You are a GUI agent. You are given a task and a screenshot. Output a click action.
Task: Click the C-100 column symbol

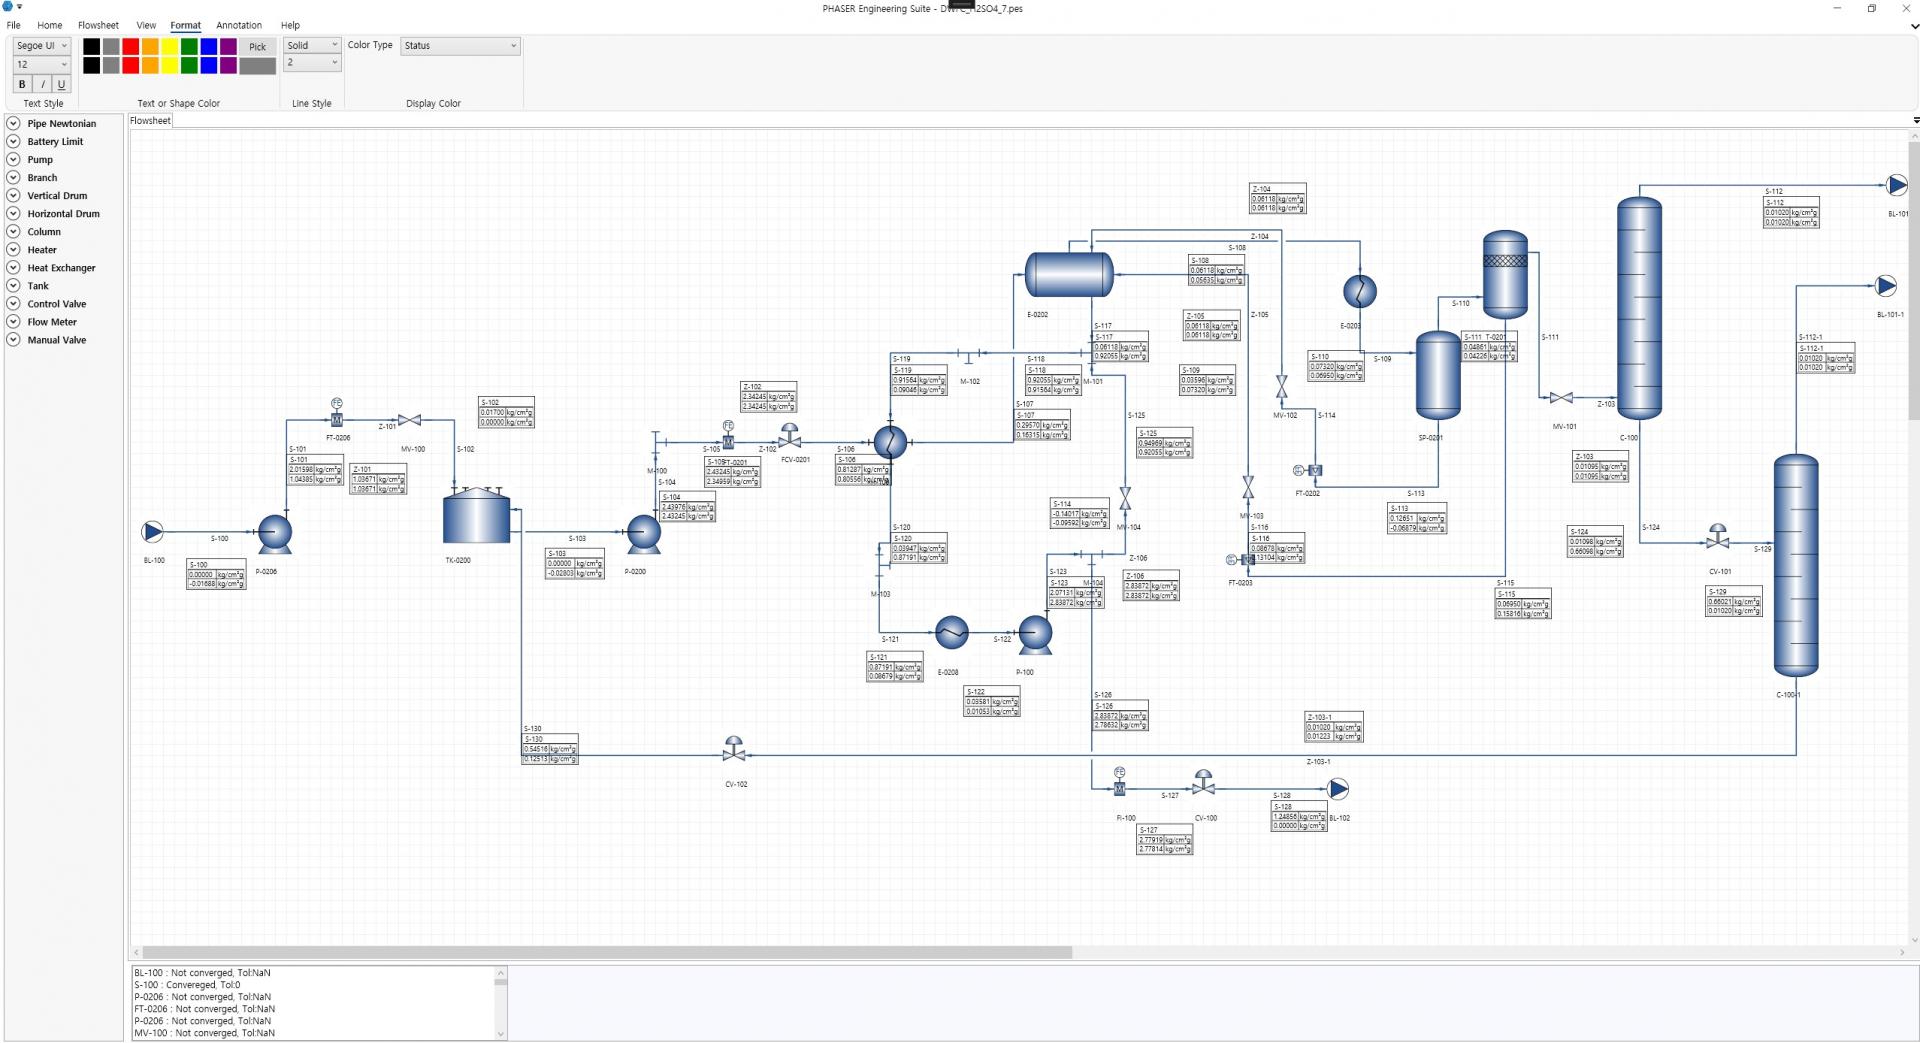(1639, 308)
